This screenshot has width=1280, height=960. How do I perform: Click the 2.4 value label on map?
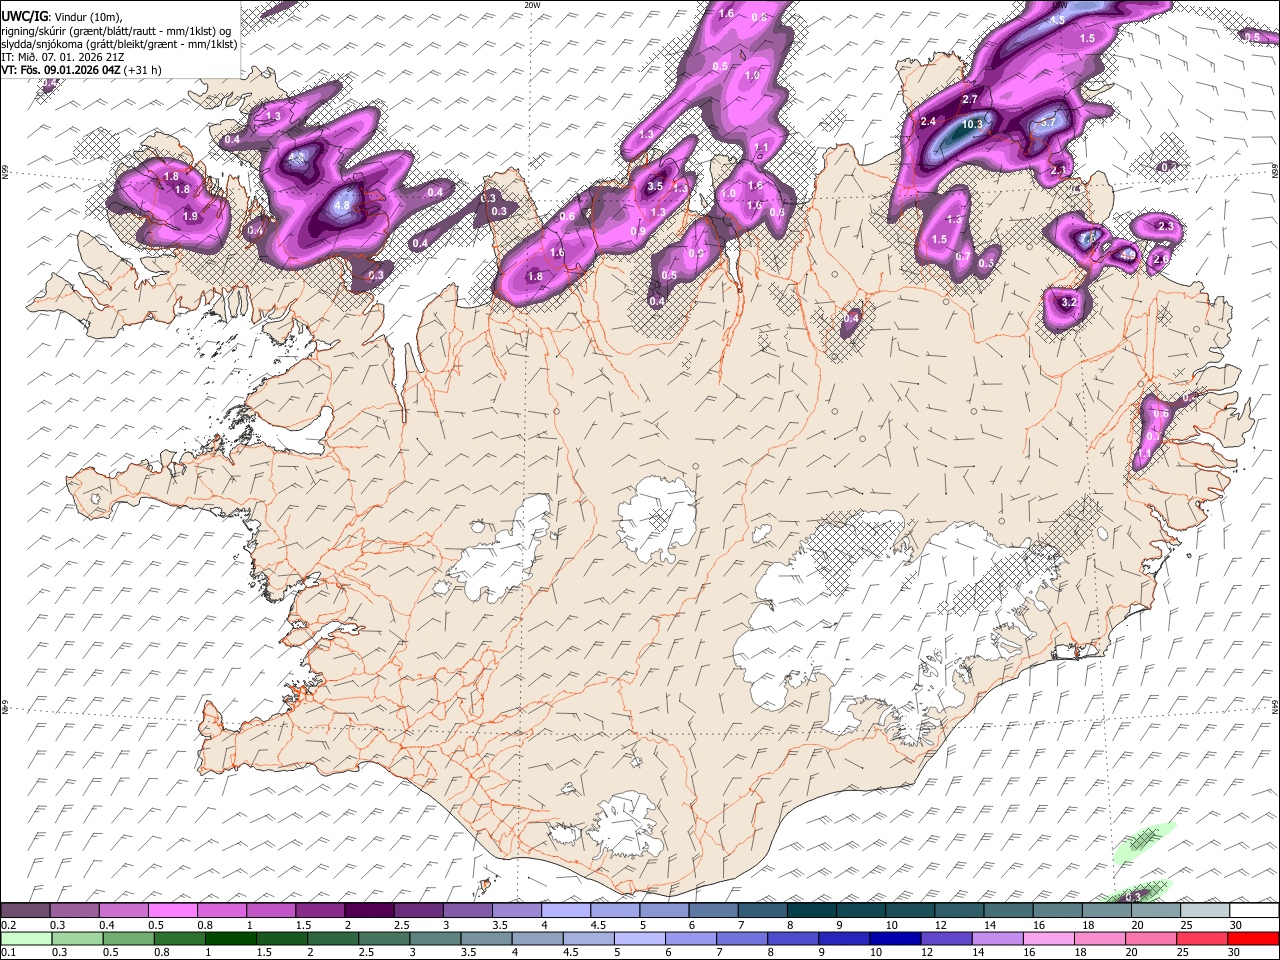[928, 122]
